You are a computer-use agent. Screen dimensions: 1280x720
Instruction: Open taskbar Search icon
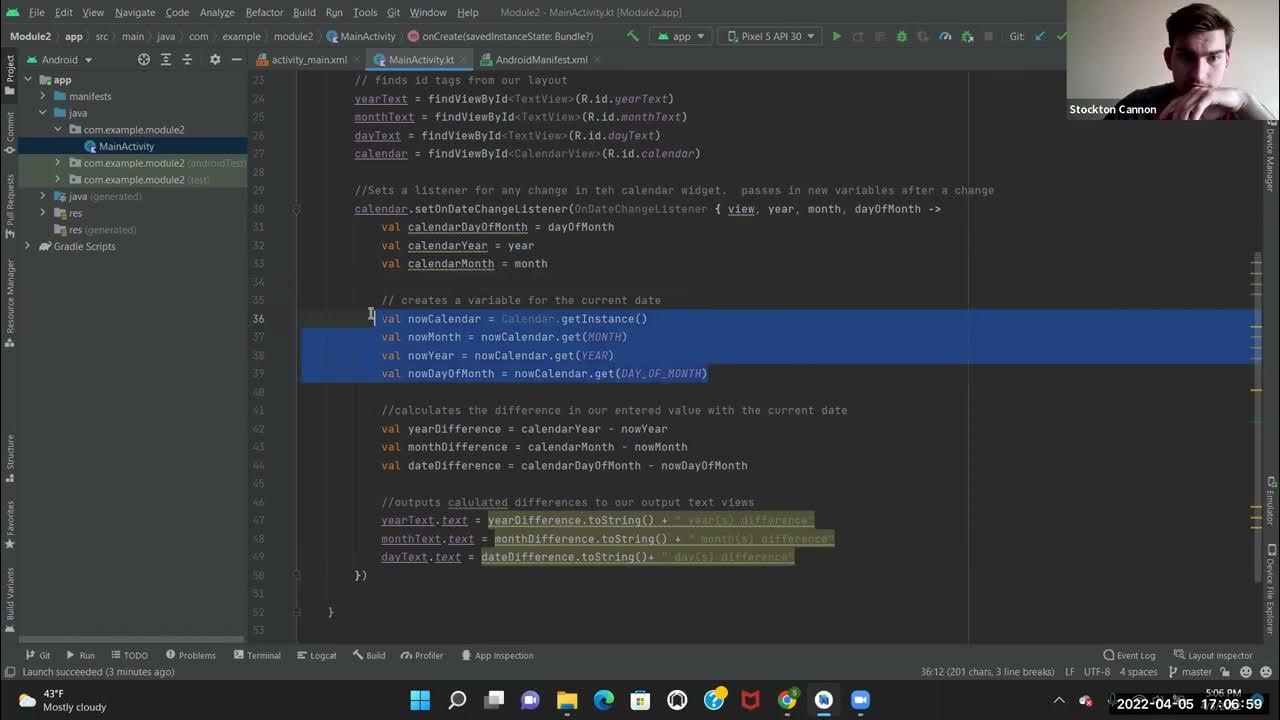click(457, 700)
